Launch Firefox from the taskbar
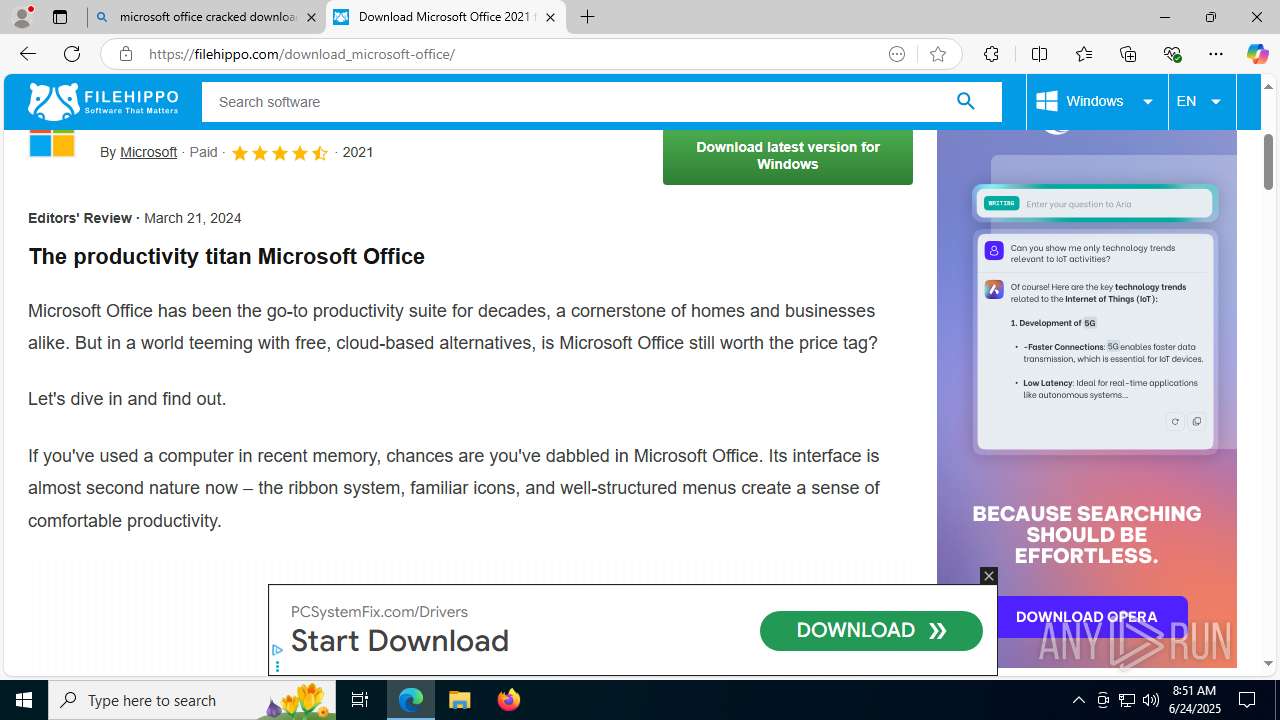1280x720 pixels. pos(508,700)
